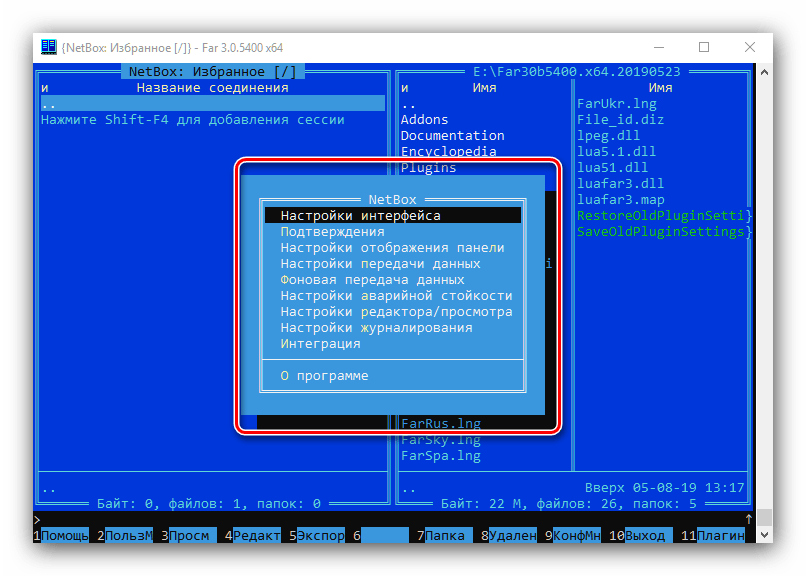Click the F11 'Плагин' key bar button
This screenshot has height=576, width=806.
point(720,535)
